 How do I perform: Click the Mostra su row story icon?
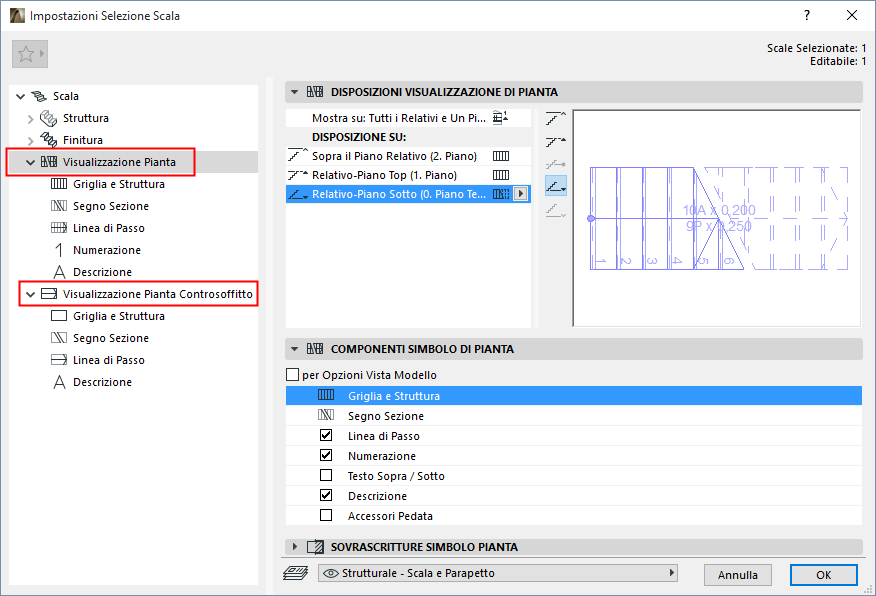[501, 117]
